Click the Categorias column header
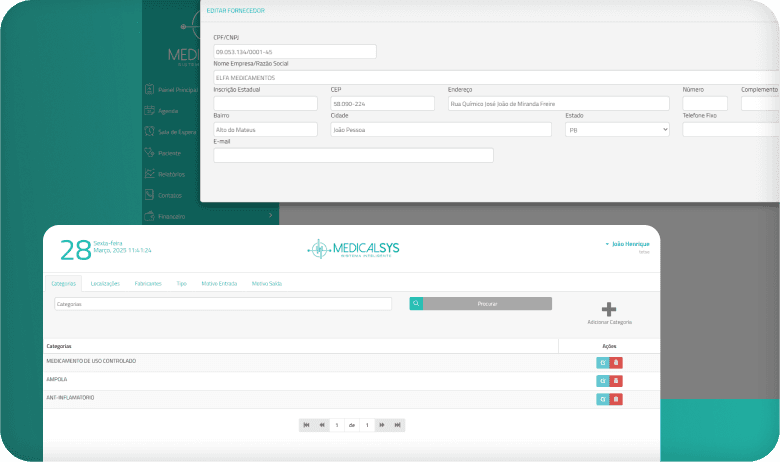The width and height of the screenshot is (780, 462). pyautogui.click(x=59, y=346)
